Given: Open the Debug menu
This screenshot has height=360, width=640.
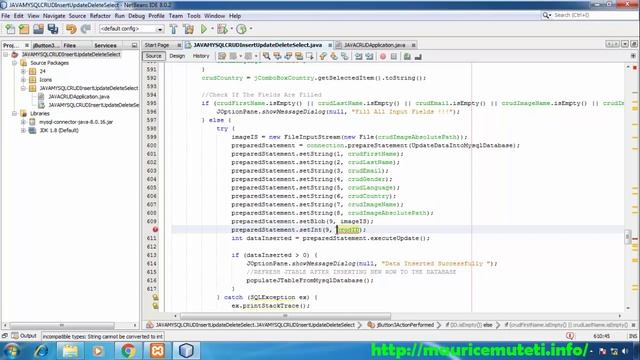Looking at the screenshot, I should pyautogui.click(x=136, y=16).
